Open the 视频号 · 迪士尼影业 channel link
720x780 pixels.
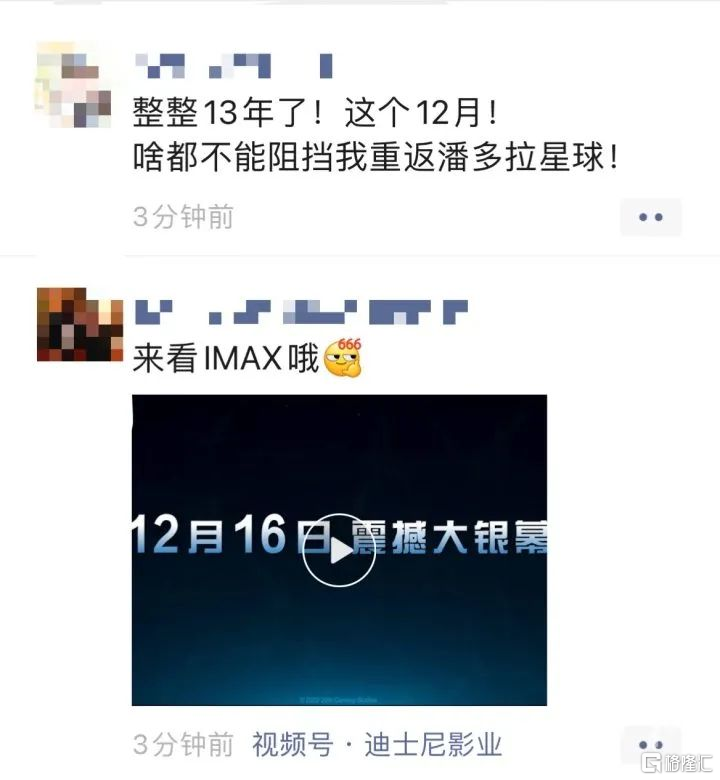pos(377,745)
